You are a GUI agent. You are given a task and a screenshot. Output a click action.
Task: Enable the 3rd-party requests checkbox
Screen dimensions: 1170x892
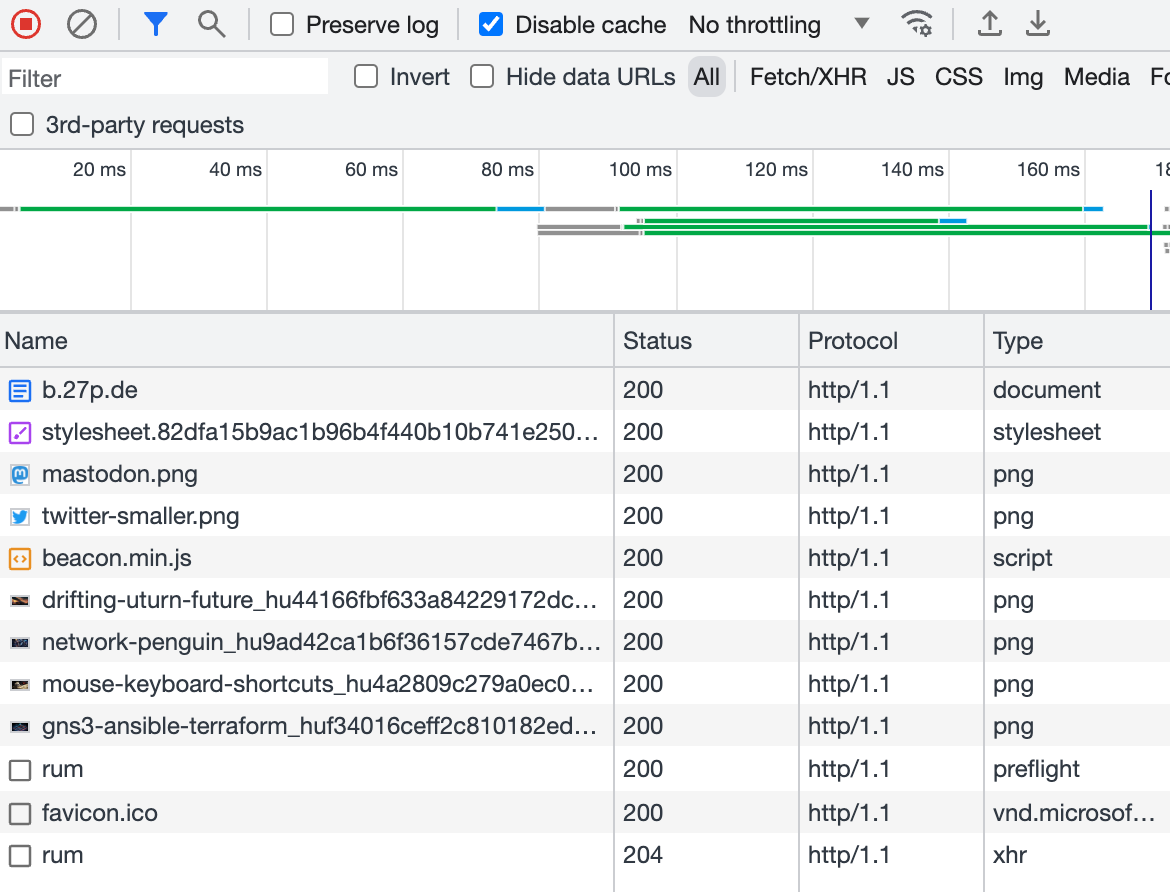21,125
